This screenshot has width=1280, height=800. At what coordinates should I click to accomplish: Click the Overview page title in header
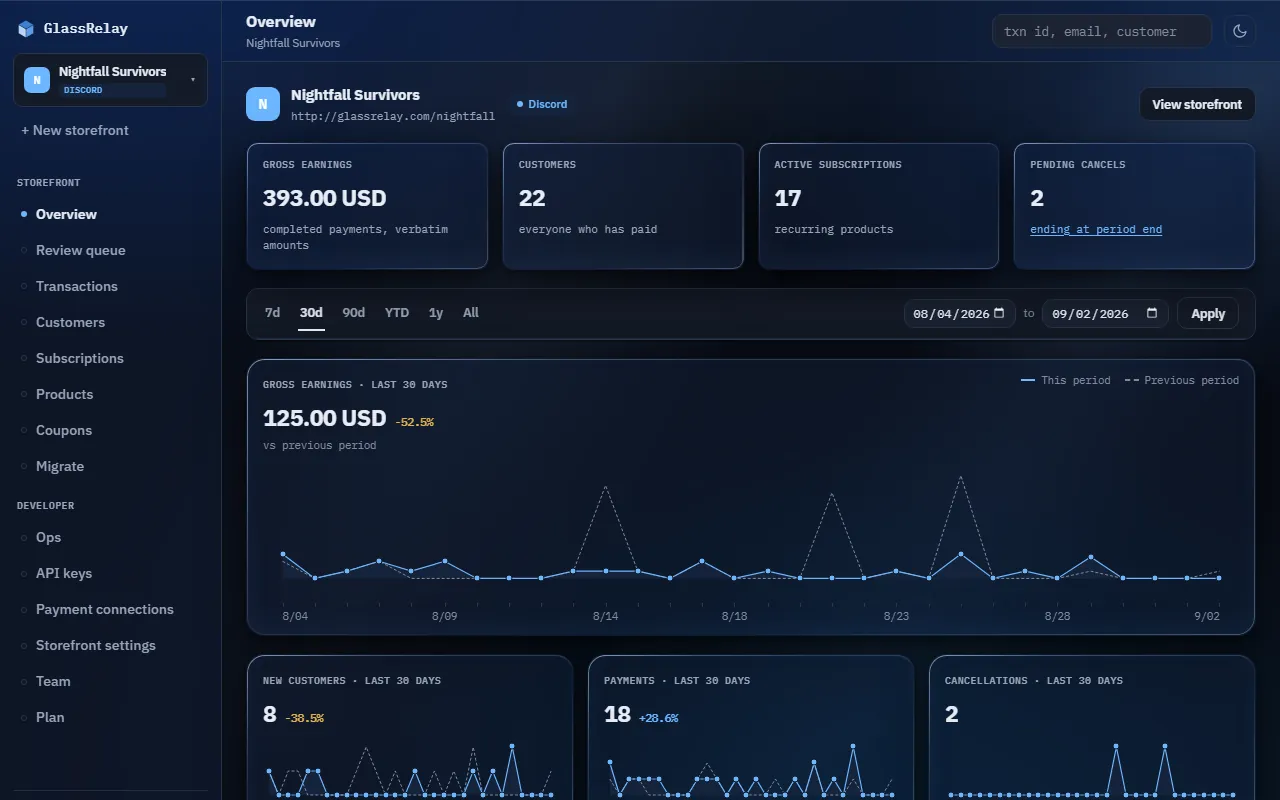(x=281, y=21)
